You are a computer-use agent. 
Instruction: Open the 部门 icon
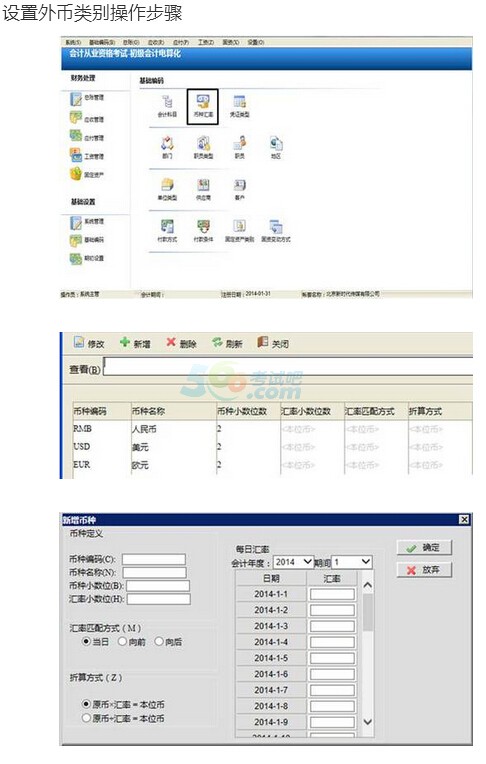(x=167, y=148)
